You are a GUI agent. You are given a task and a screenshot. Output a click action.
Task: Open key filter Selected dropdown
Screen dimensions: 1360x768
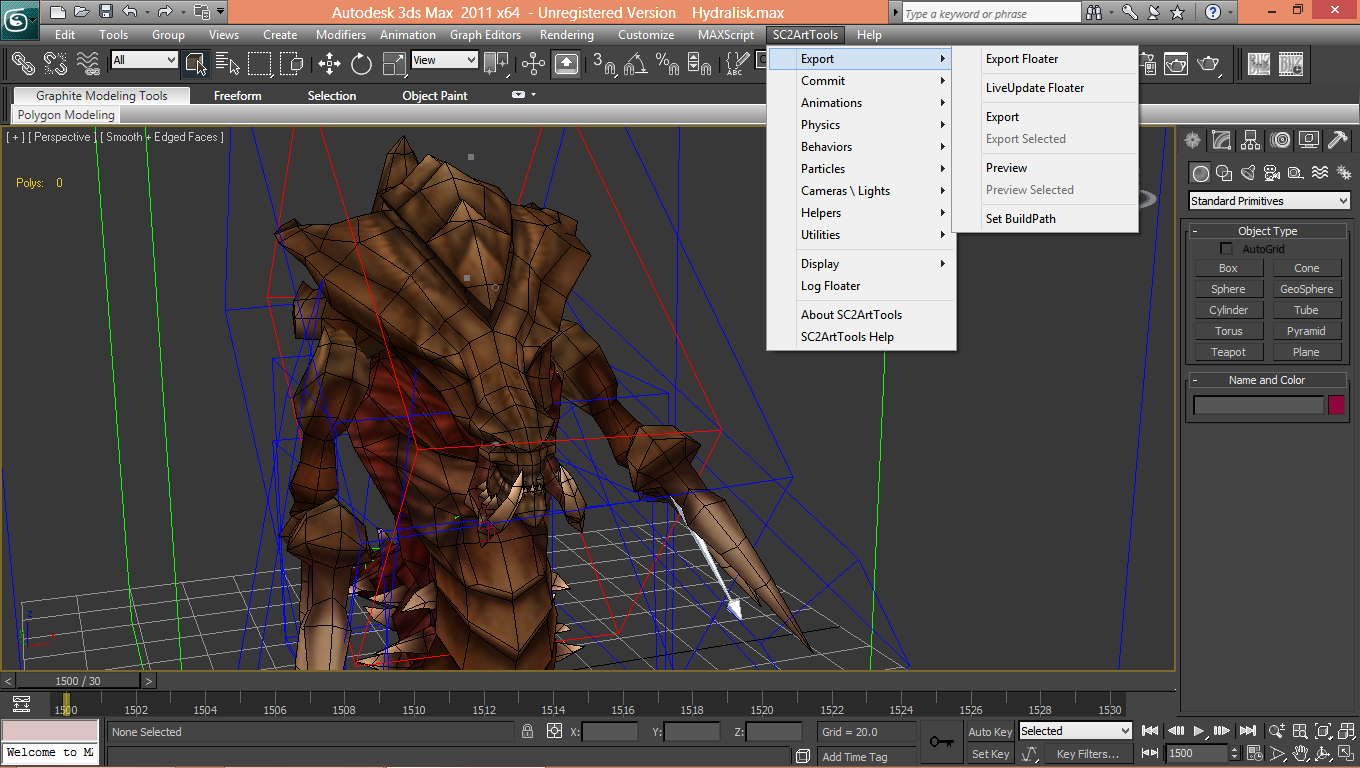click(1075, 731)
